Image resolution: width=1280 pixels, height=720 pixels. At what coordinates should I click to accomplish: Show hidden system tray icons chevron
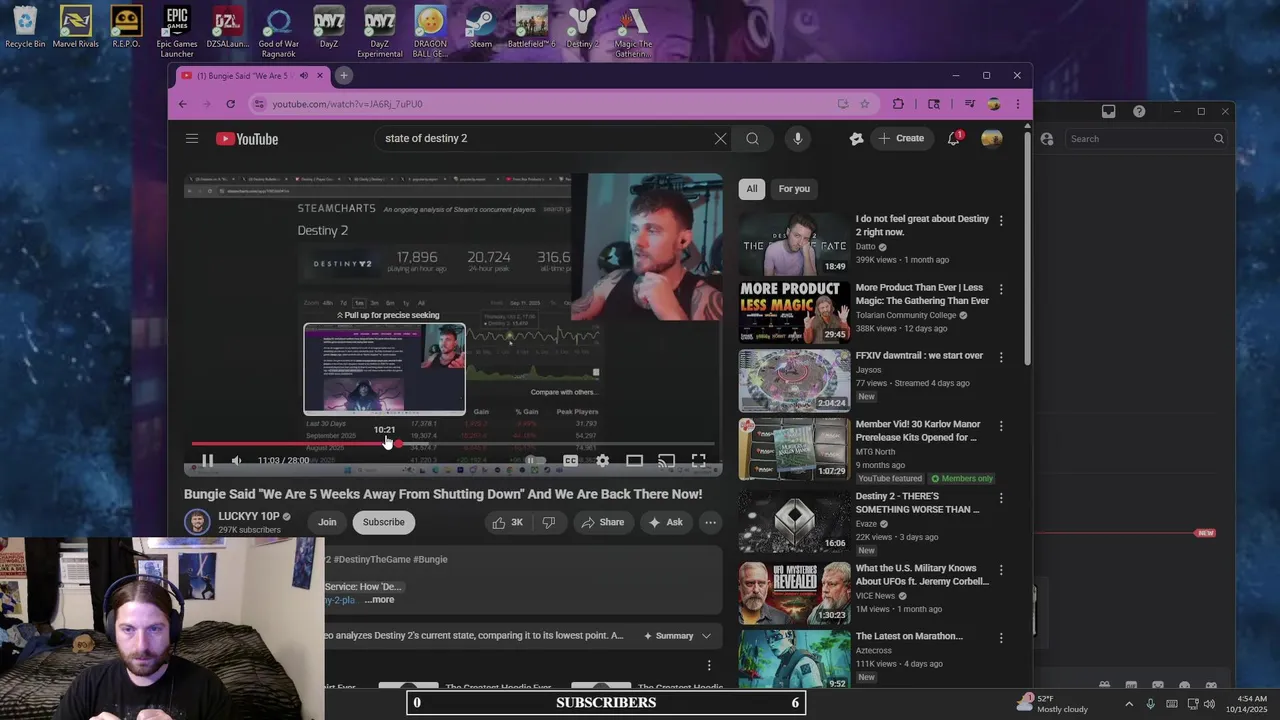(x=1129, y=704)
